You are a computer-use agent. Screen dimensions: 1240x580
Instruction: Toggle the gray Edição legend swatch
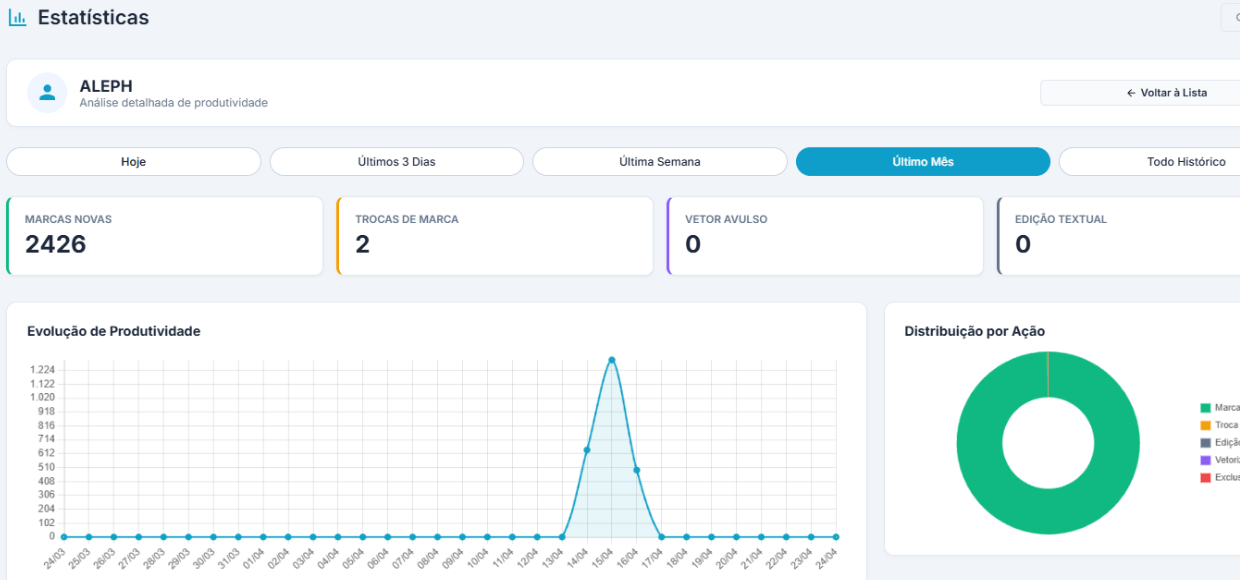pos(1205,443)
